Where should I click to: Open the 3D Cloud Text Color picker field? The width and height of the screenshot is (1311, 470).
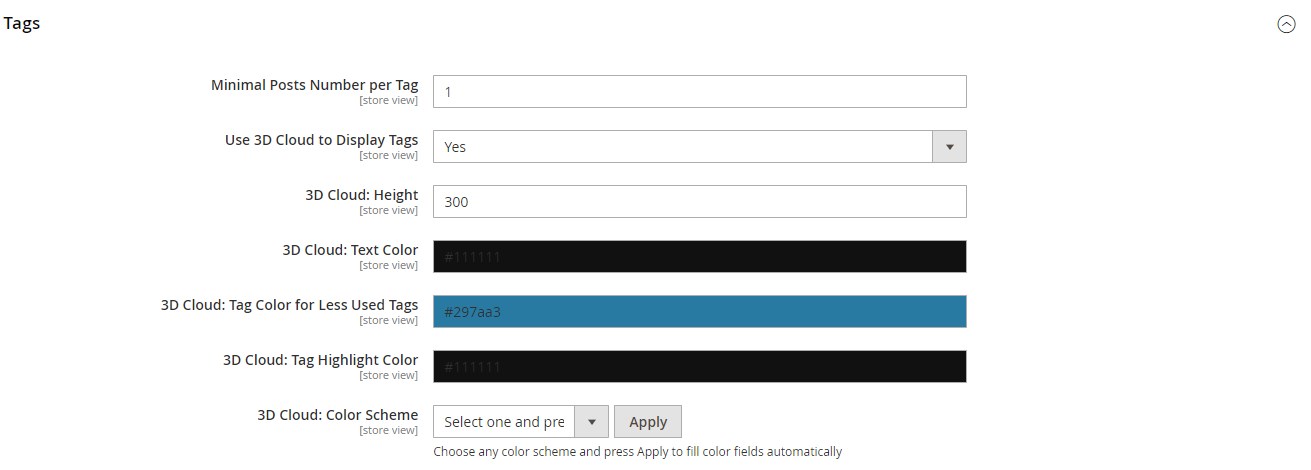[699, 256]
